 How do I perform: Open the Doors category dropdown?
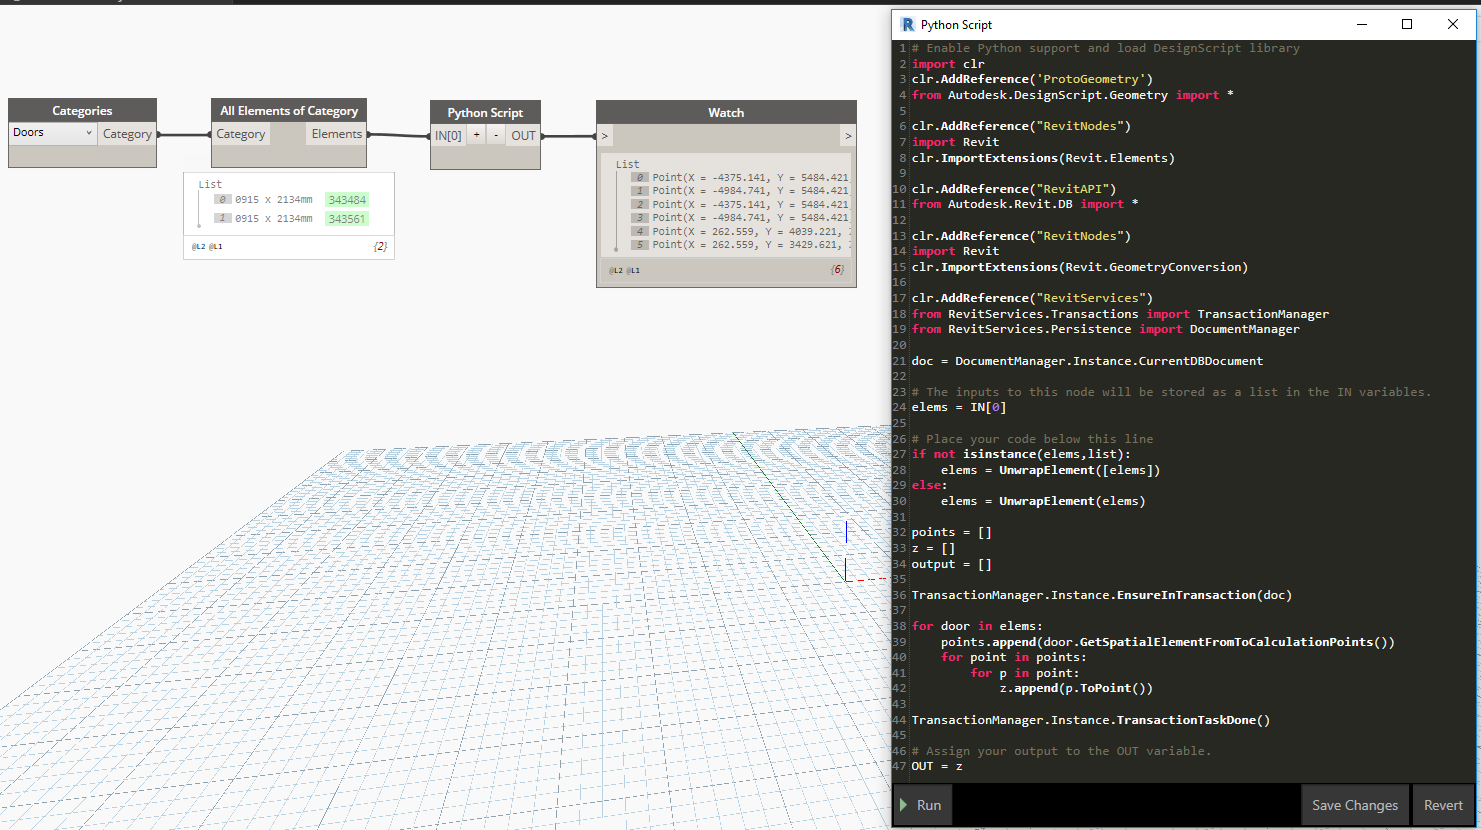(x=52, y=133)
